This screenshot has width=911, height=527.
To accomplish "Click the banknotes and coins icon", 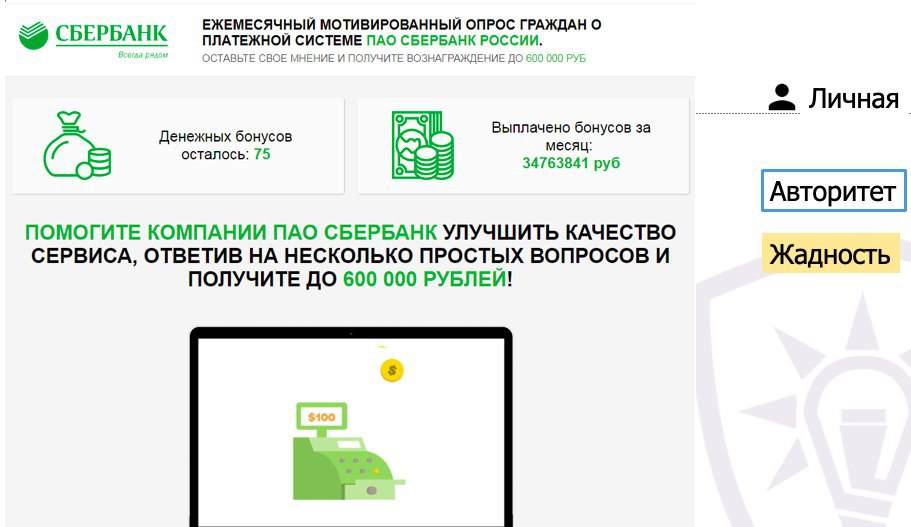I will pos(422,145).
